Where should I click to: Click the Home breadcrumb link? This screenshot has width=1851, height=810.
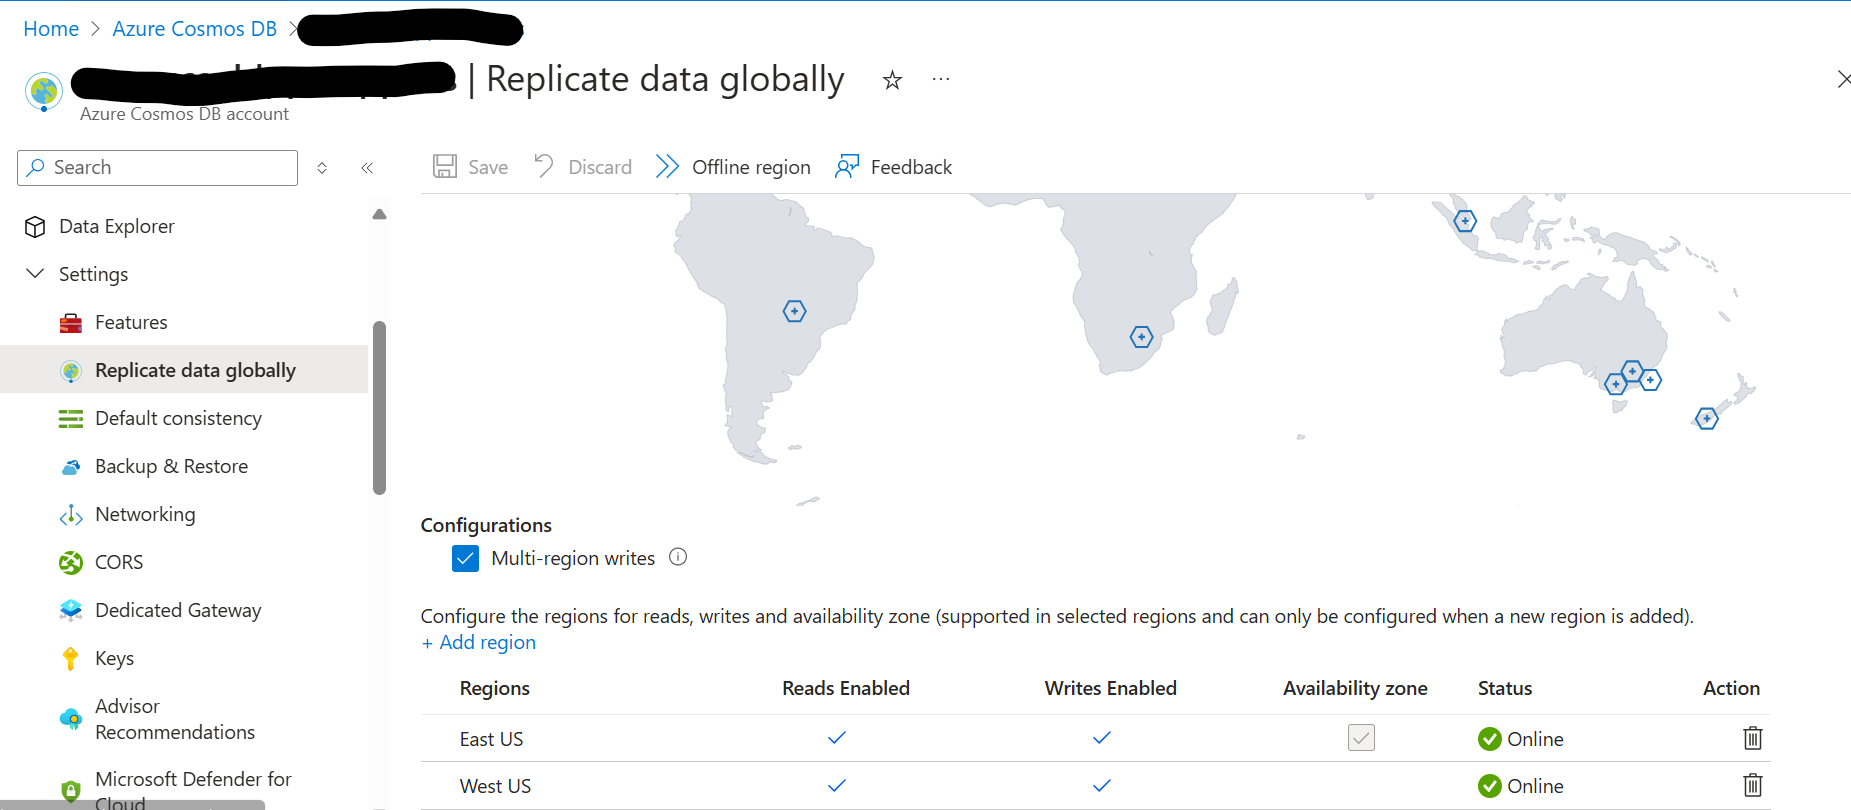pos(51,29)
